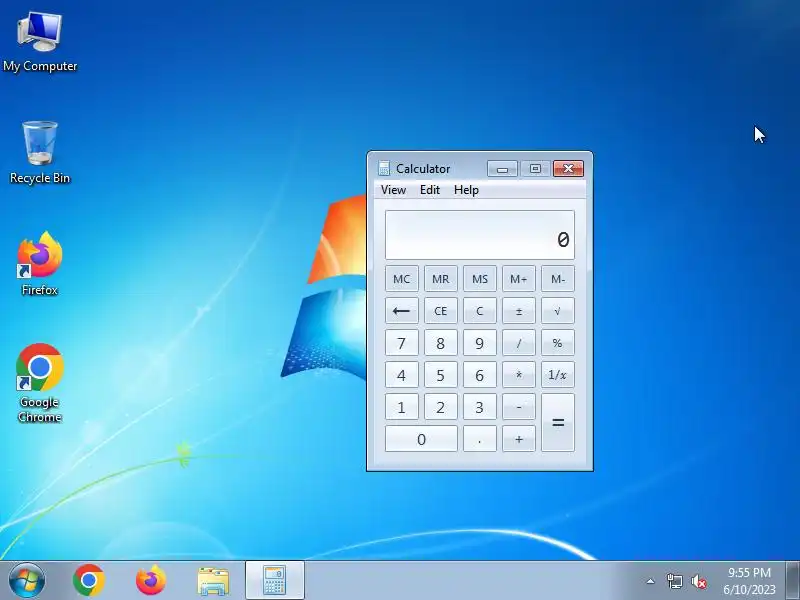Select the Google Chrome desktop shortcut
The width and height of the screenshot is (800, 600).
pyautogui.click(x=40, y=383)
